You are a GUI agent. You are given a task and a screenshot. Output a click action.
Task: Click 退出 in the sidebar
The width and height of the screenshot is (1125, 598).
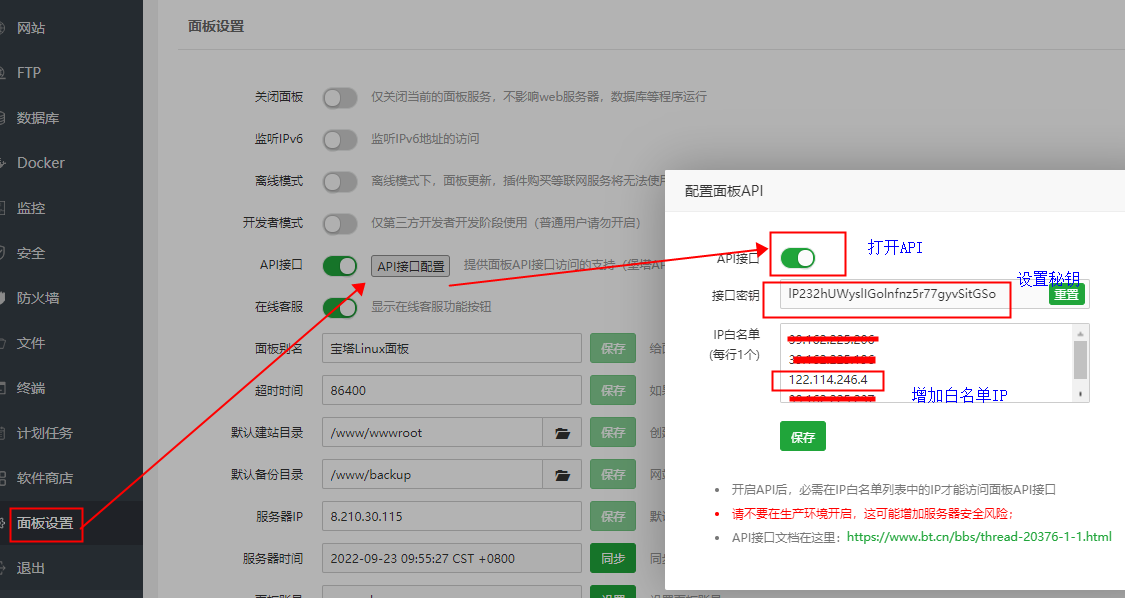(x=30, y=569)
